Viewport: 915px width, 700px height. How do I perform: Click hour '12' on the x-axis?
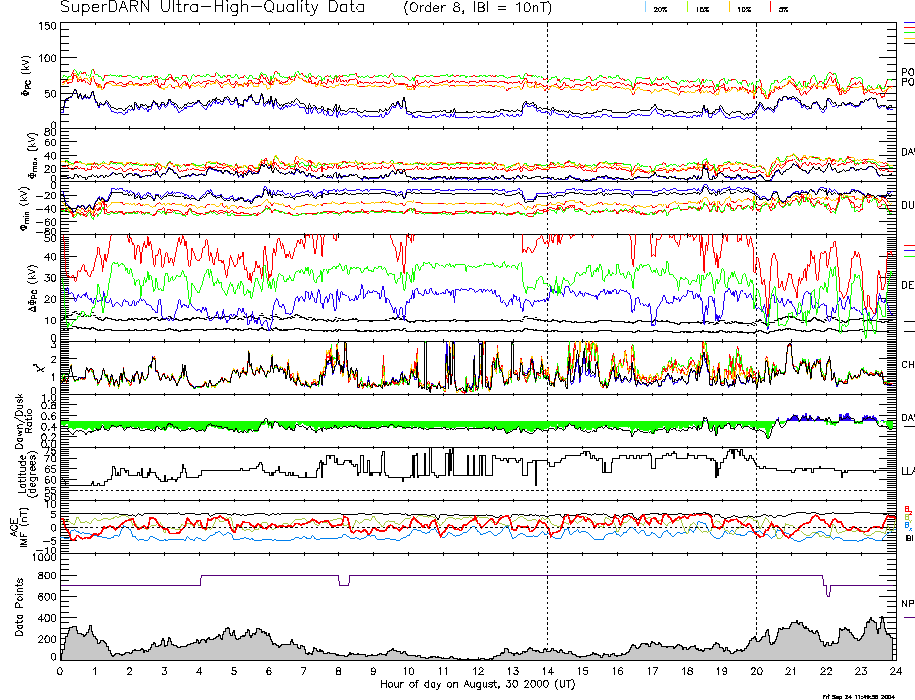[x=478, y=671]
